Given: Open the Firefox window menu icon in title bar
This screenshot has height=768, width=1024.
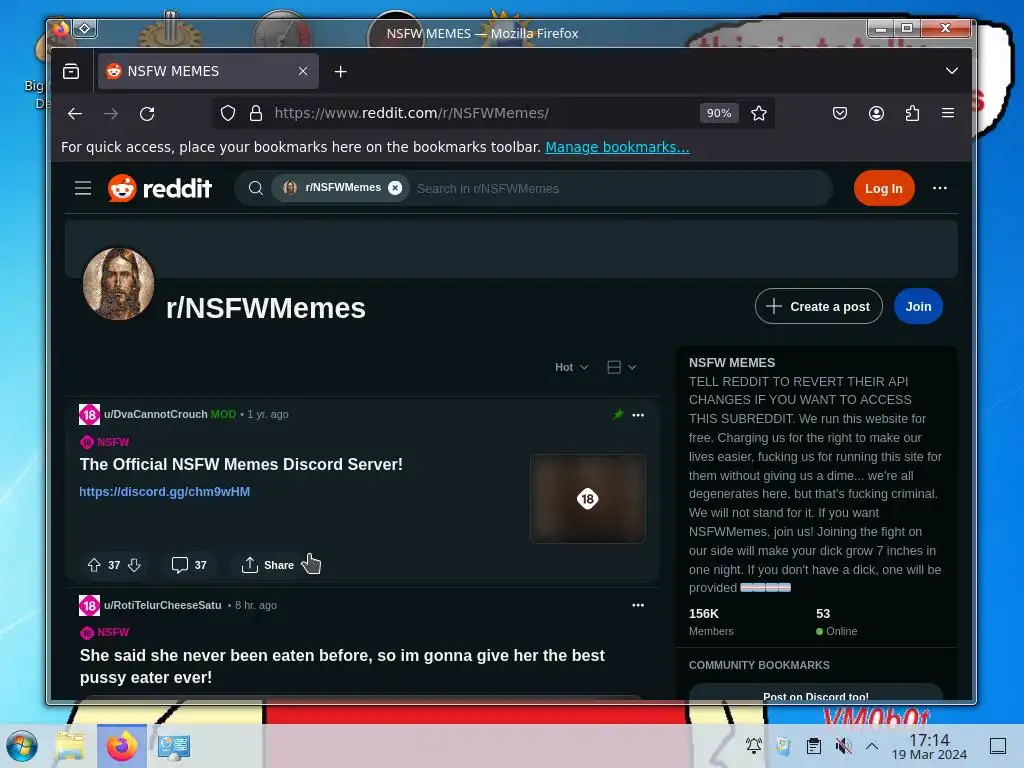Looking at the screenshot, I should [61, 29].
